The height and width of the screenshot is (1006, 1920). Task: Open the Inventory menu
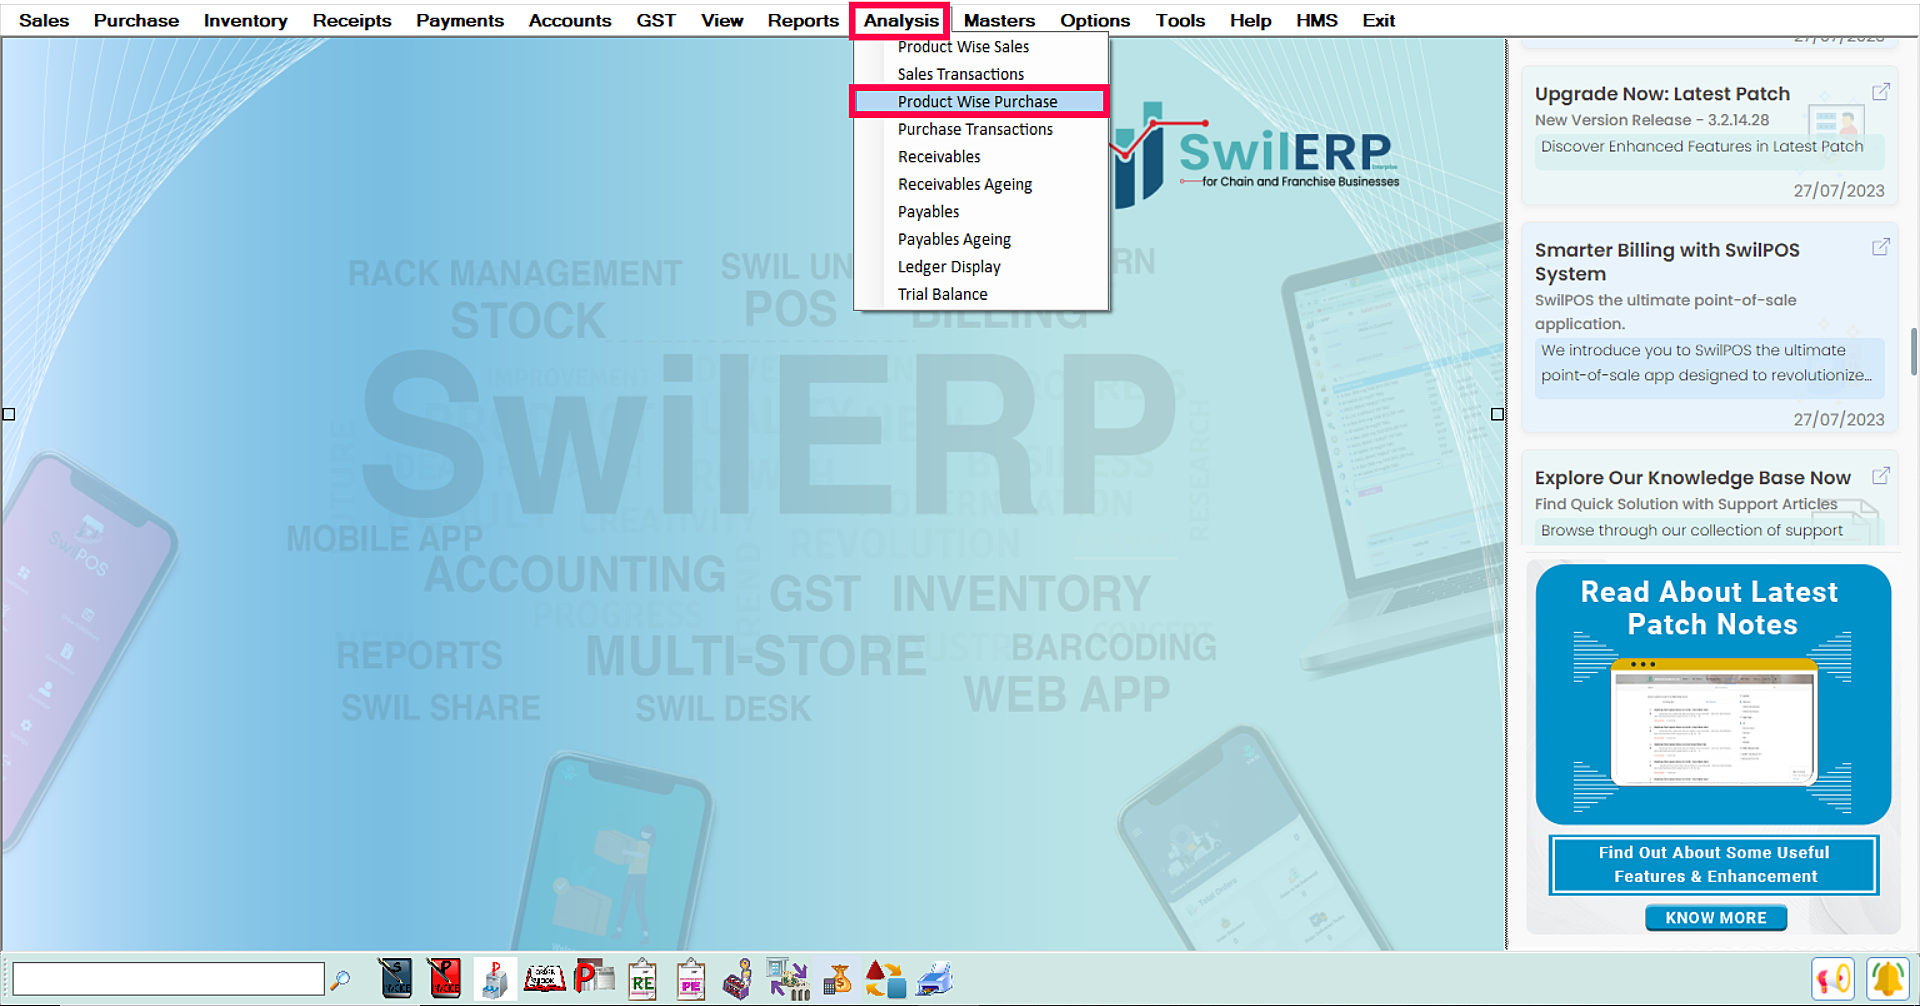click(x=245, y=20)
